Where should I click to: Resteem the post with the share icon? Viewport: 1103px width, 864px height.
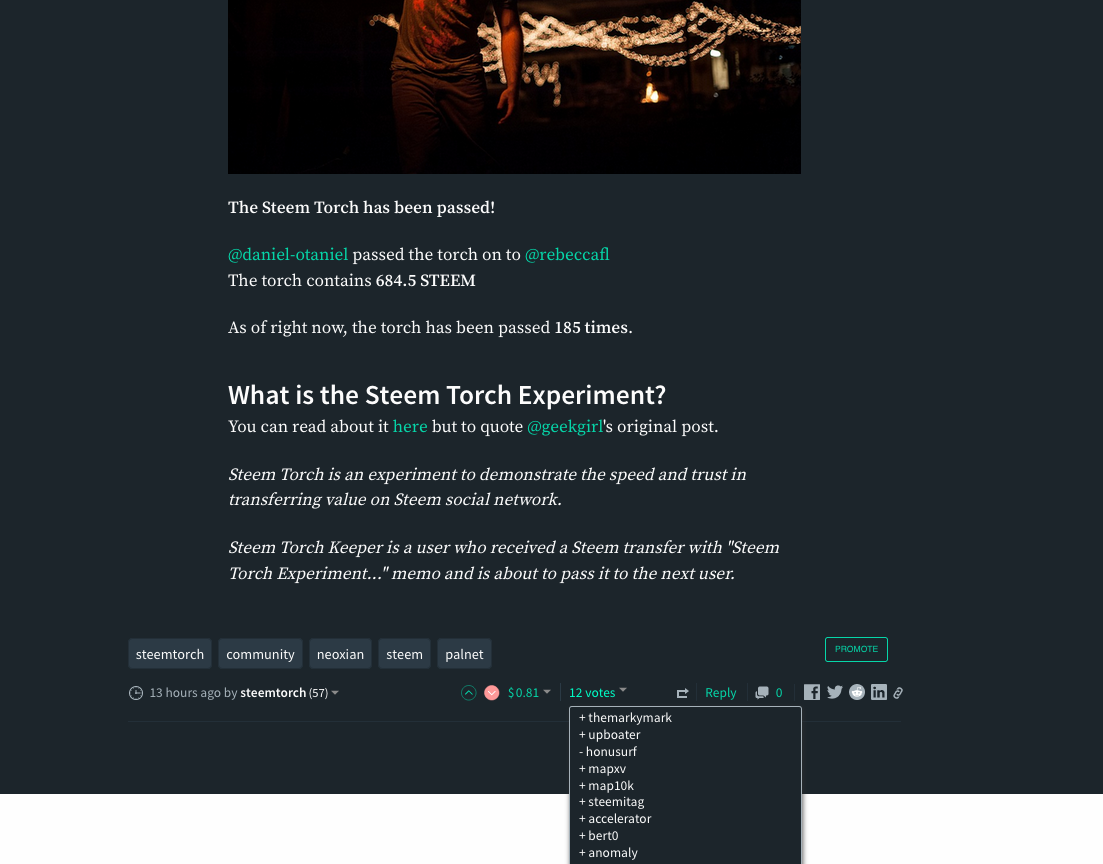tap(682, 693)
